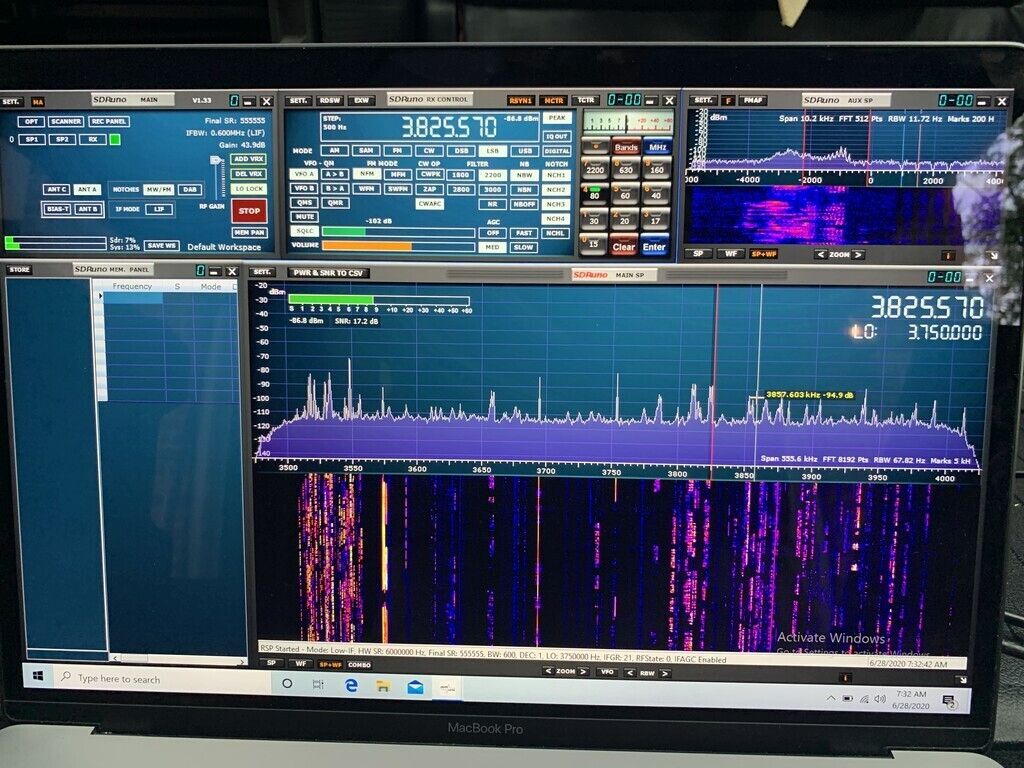Image resolution: width=1024 pixels, height=768 pixels.
Task: Open Task View on the taskbar
Action: click(x=318, y=685)
